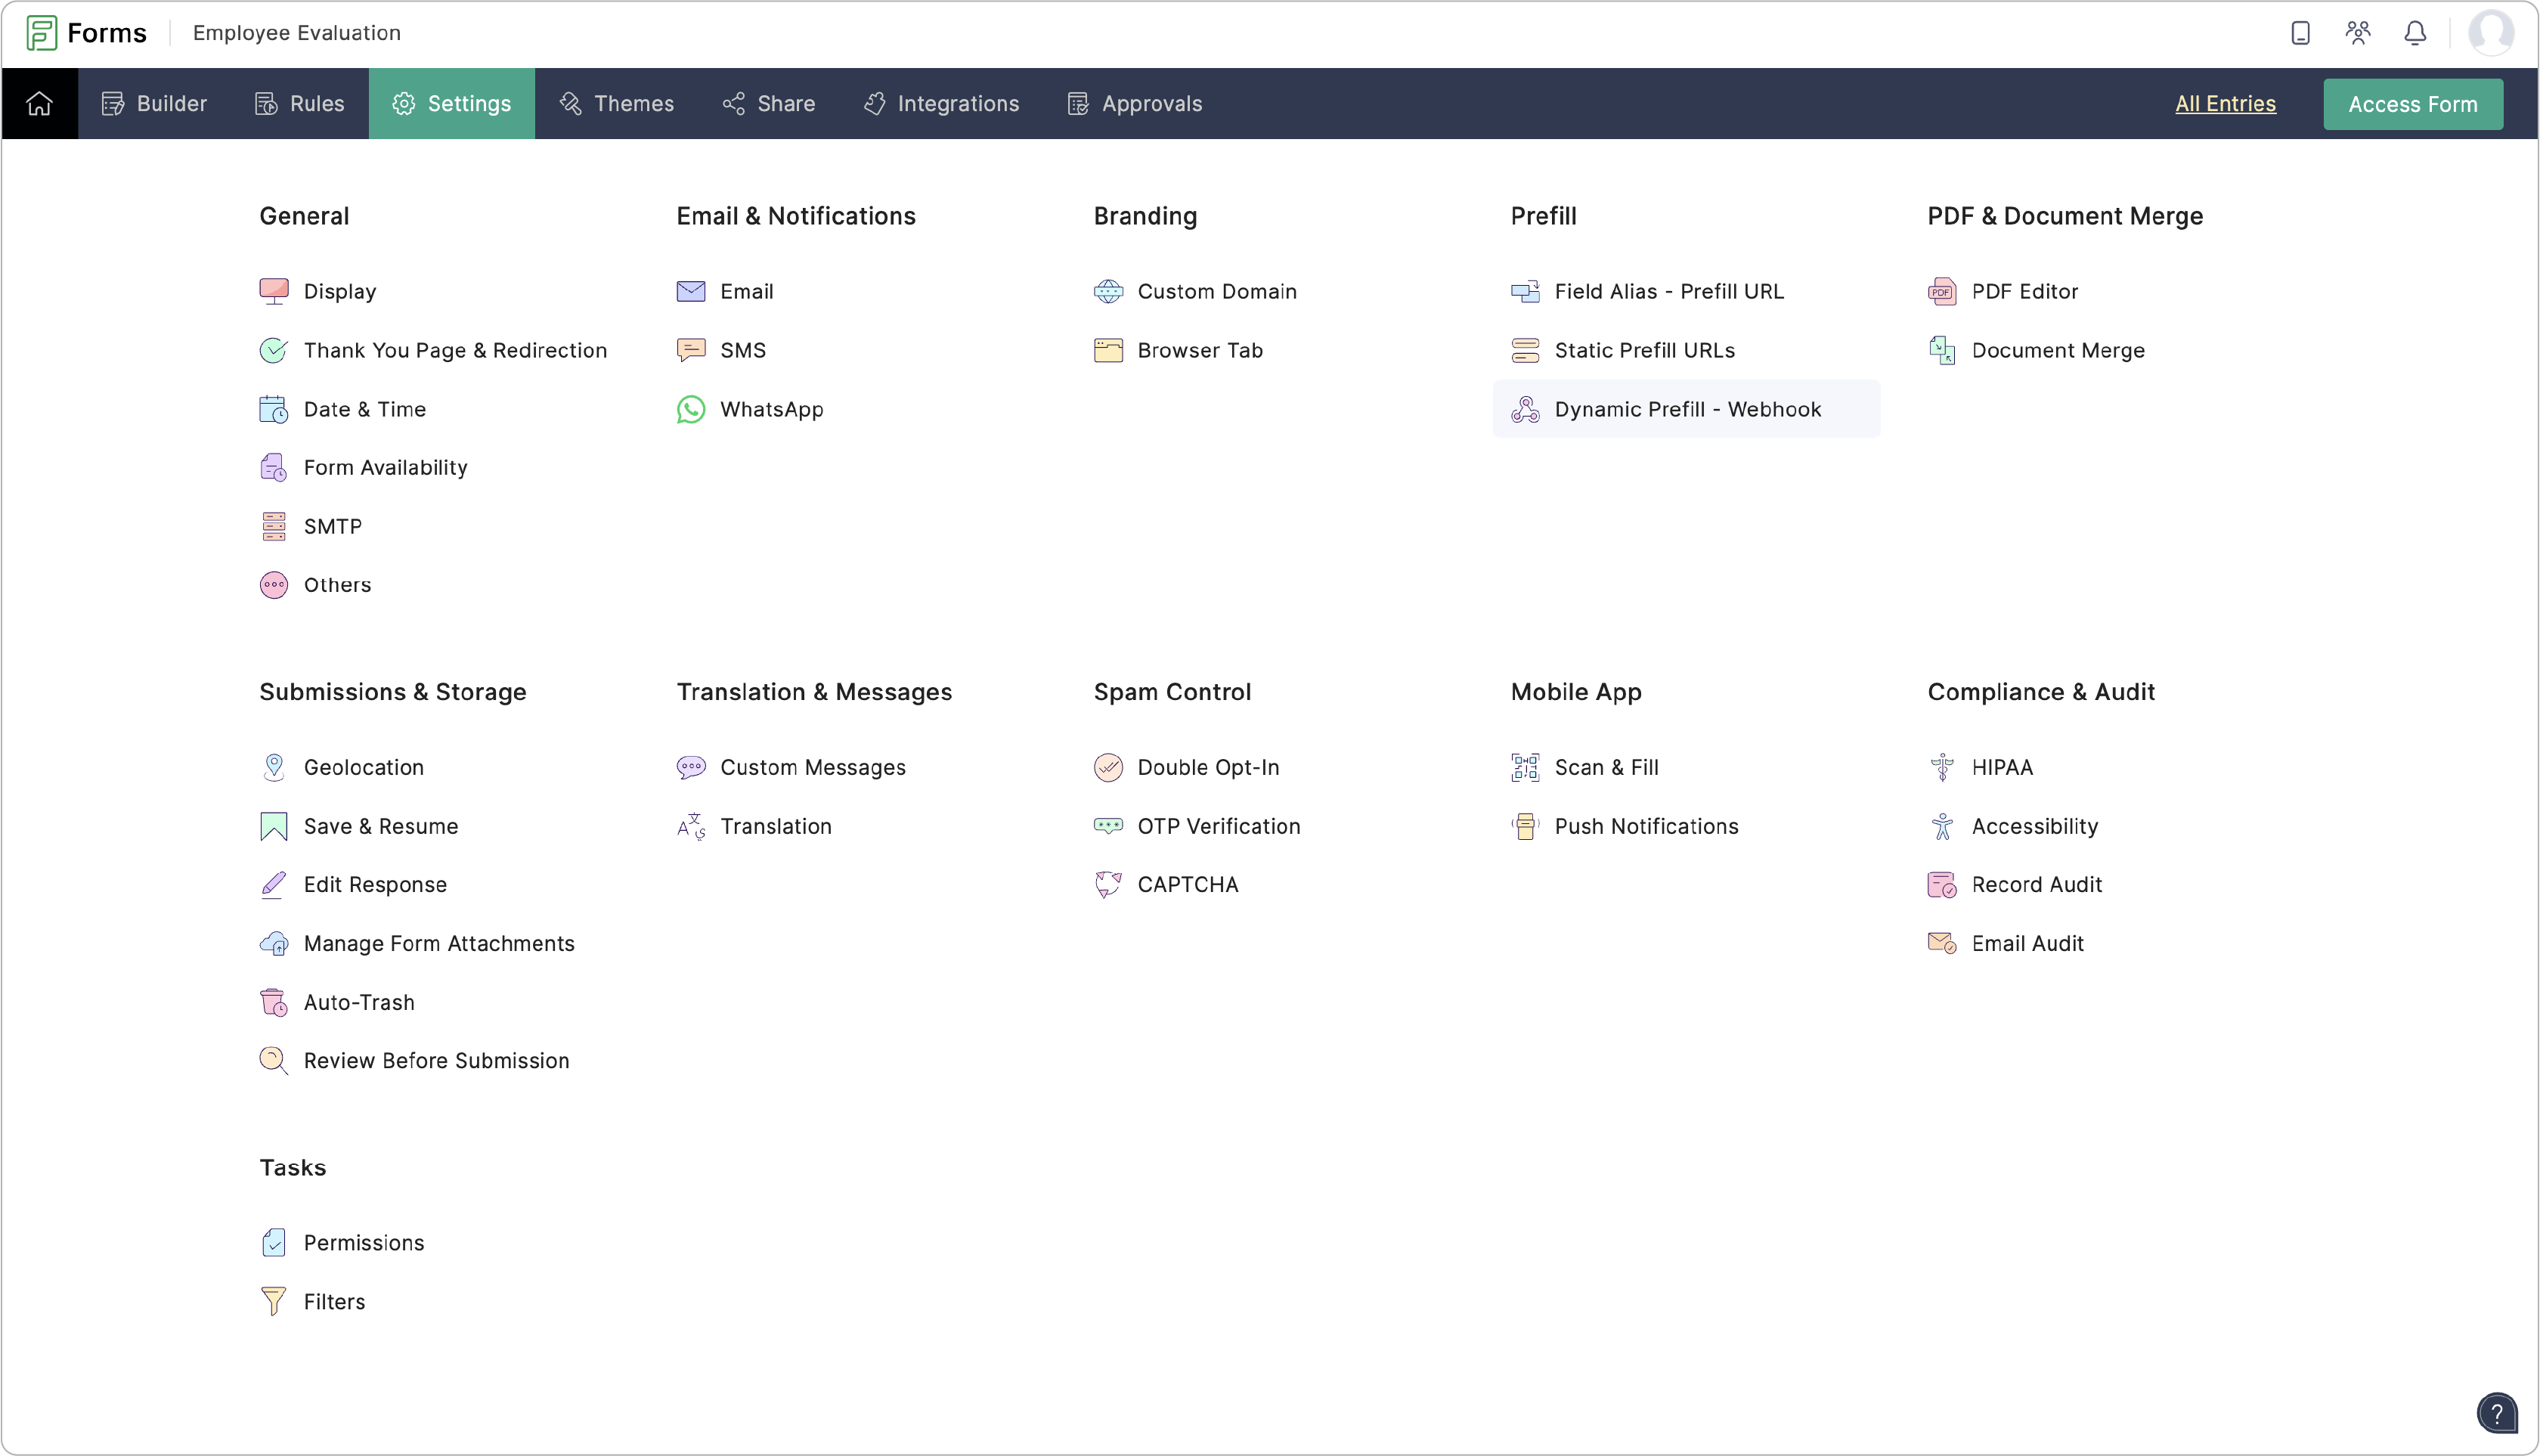Switch to the Builder tab
Screen dimensions: 2540x1456
pos(153,103)
